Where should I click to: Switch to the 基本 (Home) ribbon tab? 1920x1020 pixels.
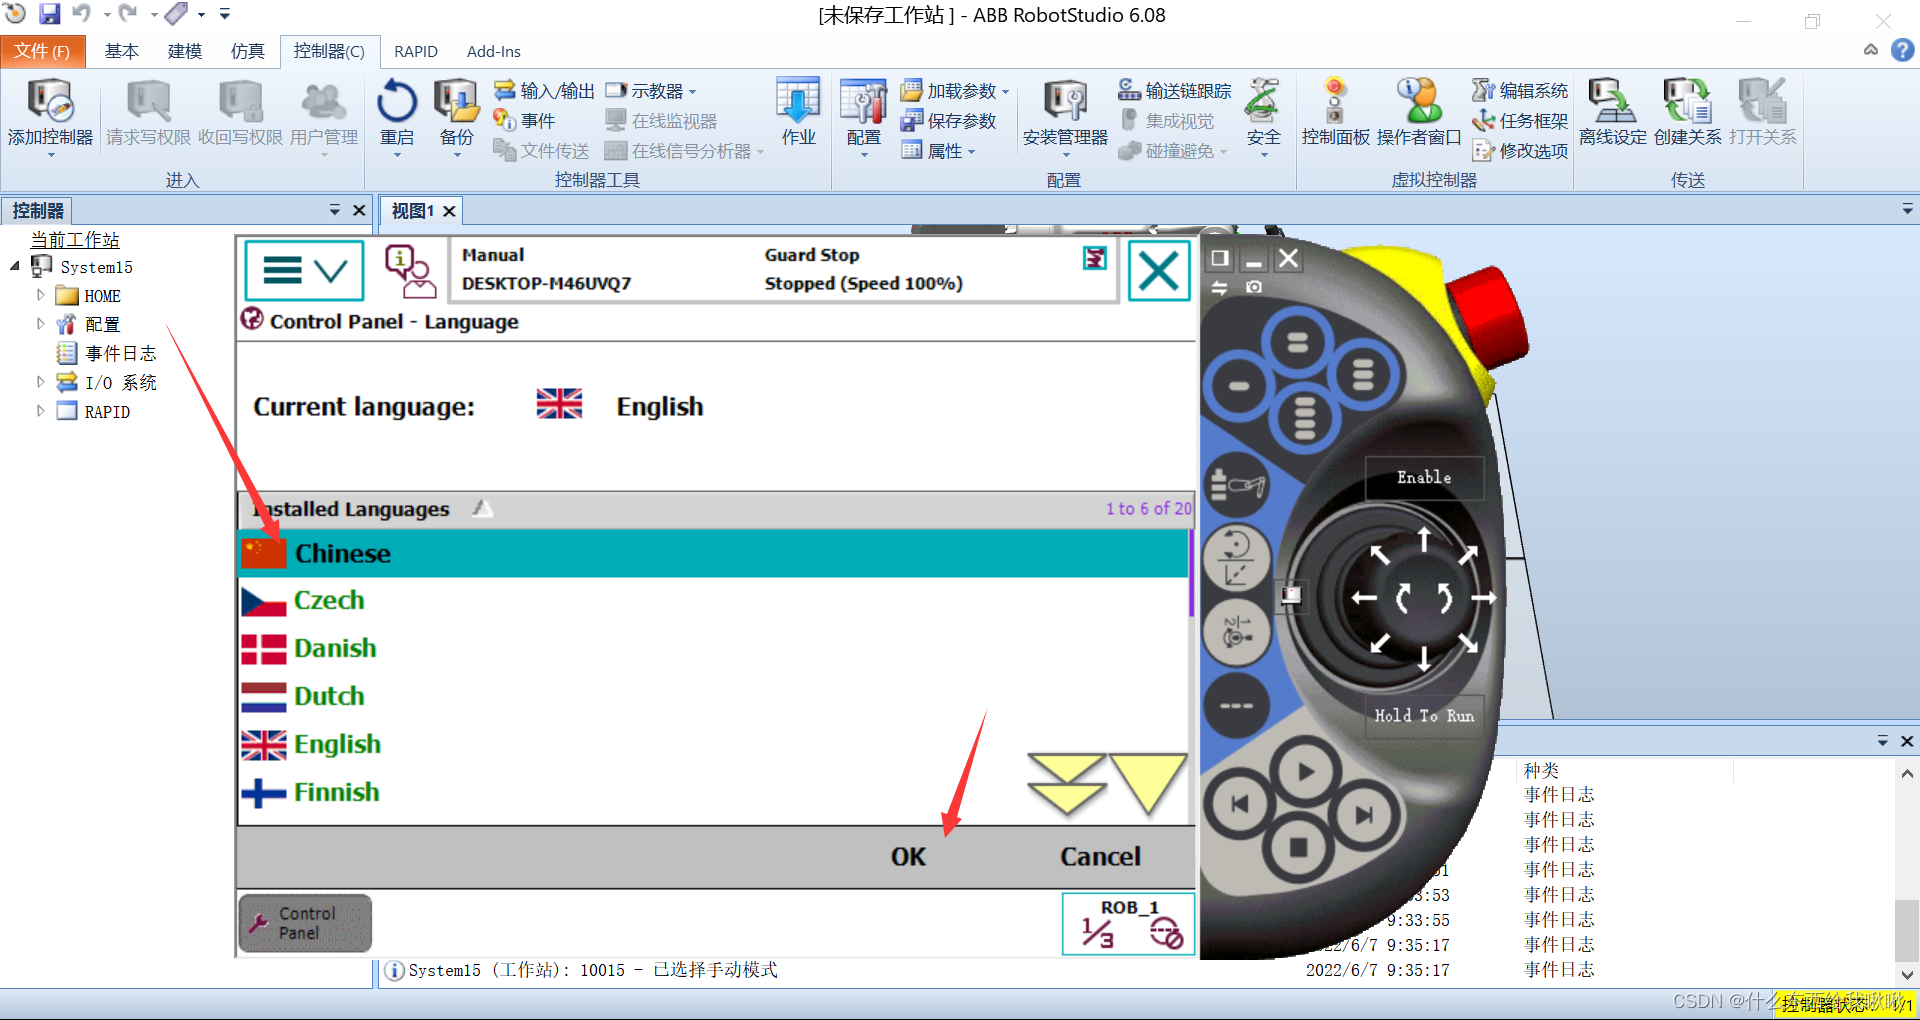[x=122, y=51]
